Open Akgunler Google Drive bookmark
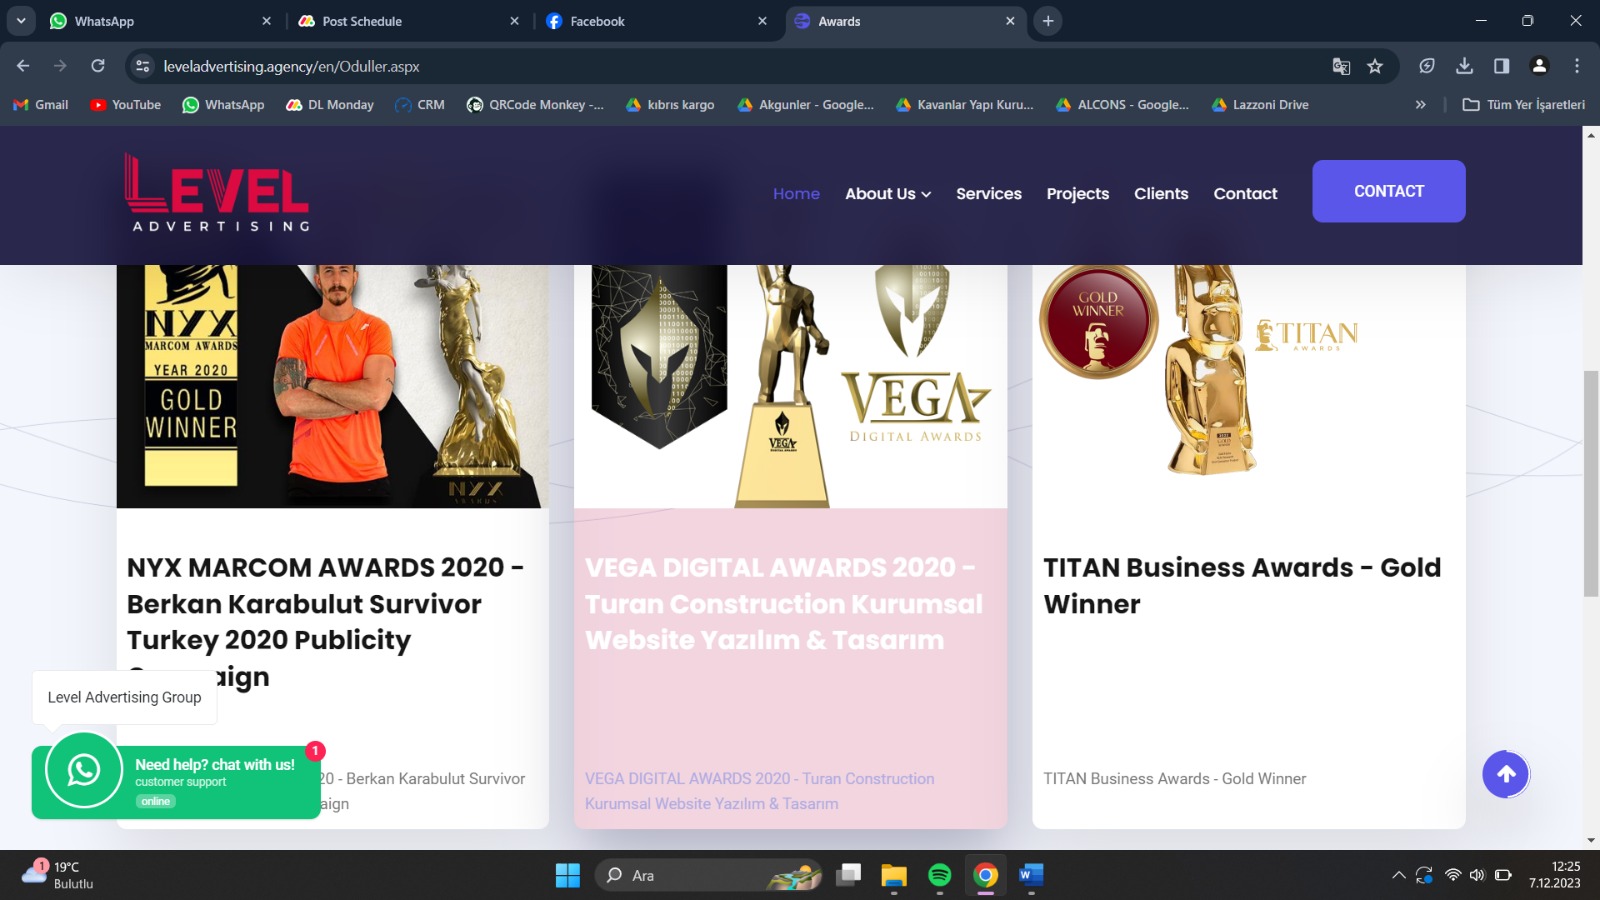This screenshot has height=900, width=1600. point(806,104)
